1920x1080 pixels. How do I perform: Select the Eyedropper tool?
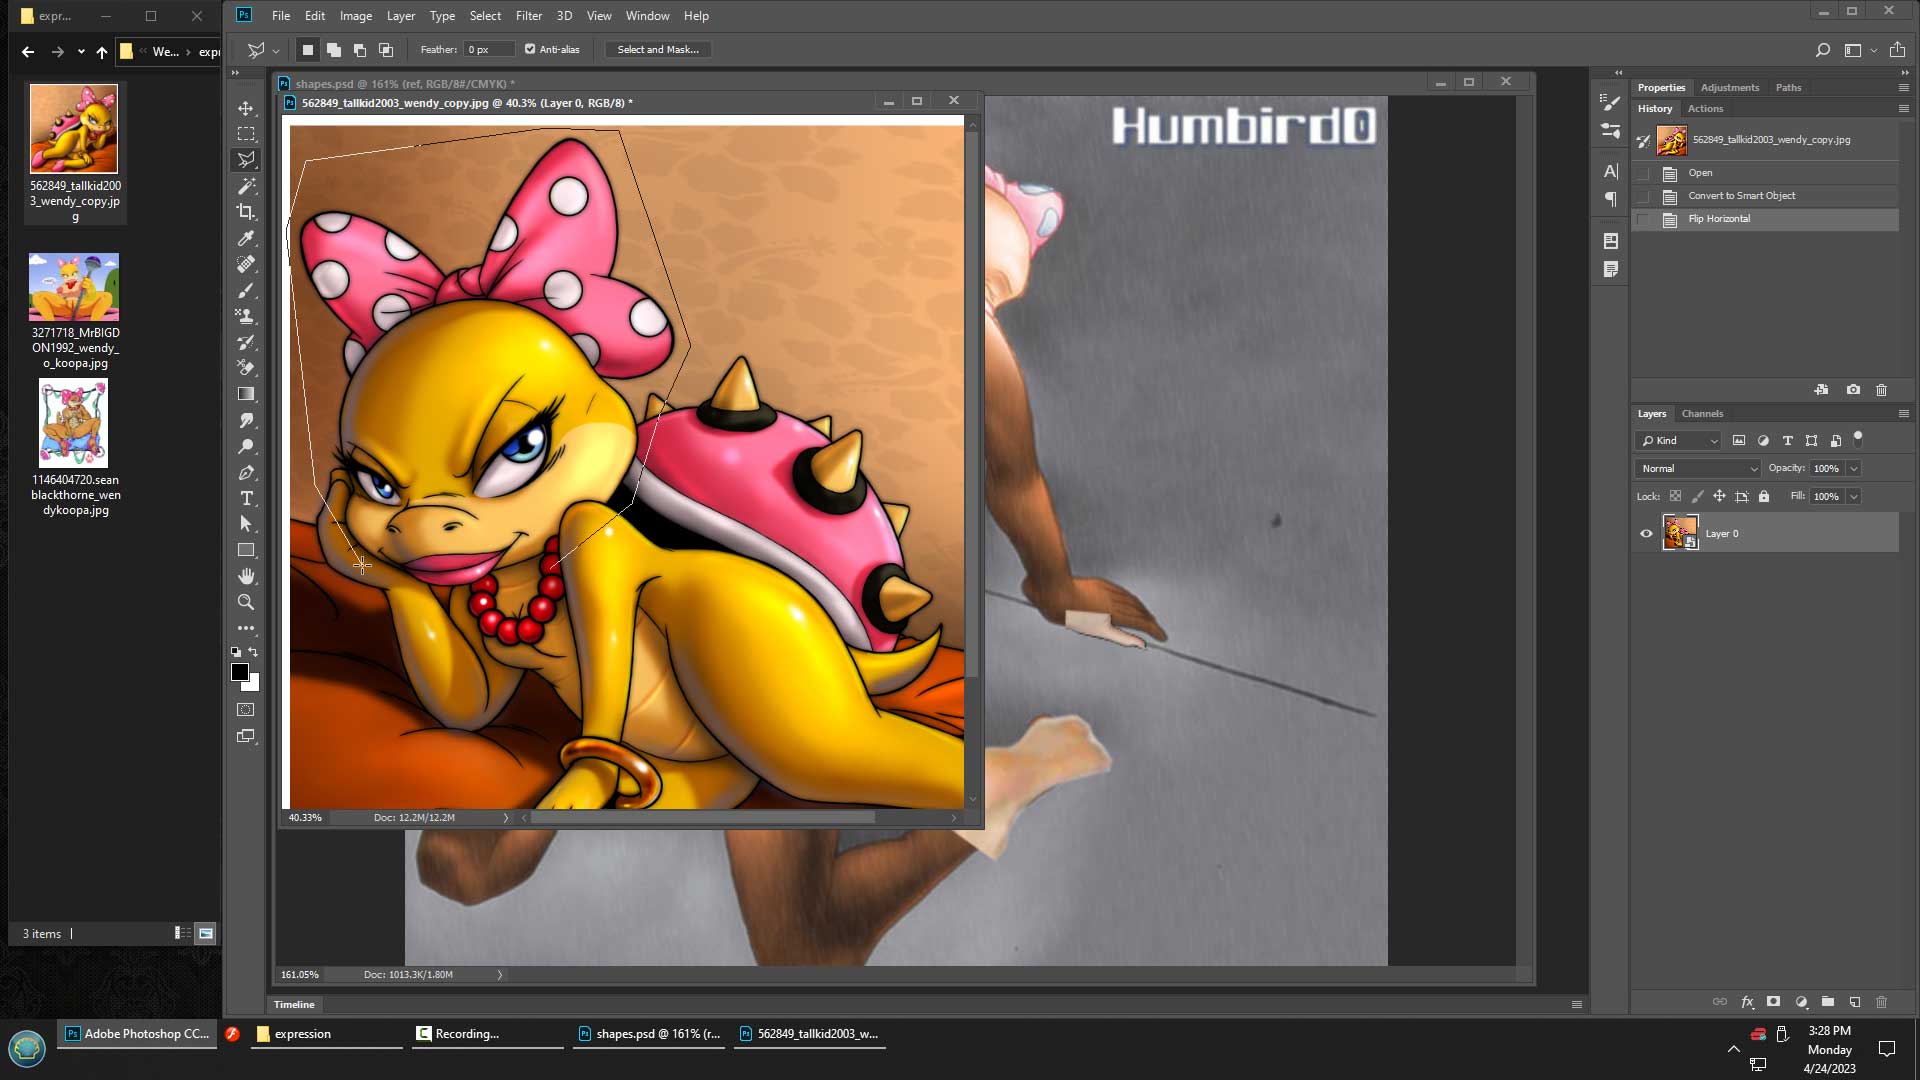(x=246, y=238)
